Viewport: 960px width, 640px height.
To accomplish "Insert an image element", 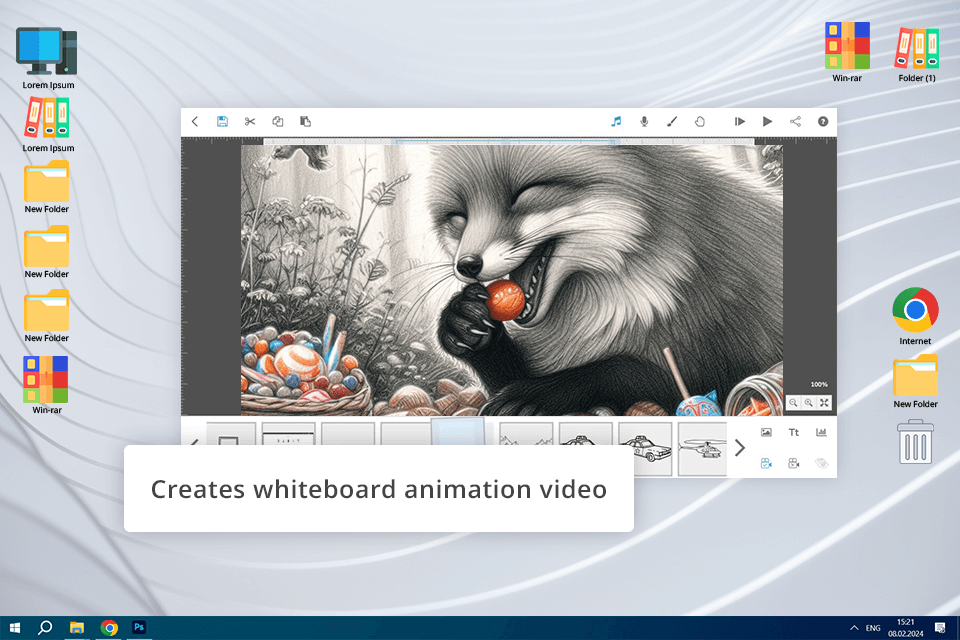I will [766, 432].
